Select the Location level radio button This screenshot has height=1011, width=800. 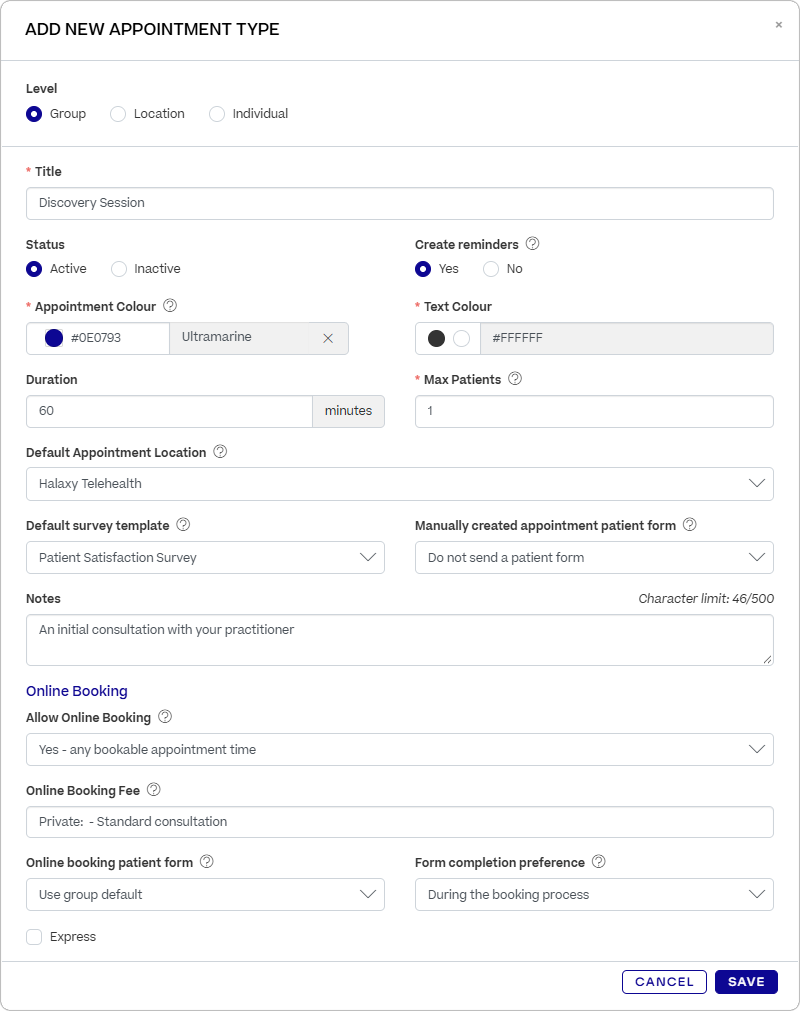coord(118,114)
